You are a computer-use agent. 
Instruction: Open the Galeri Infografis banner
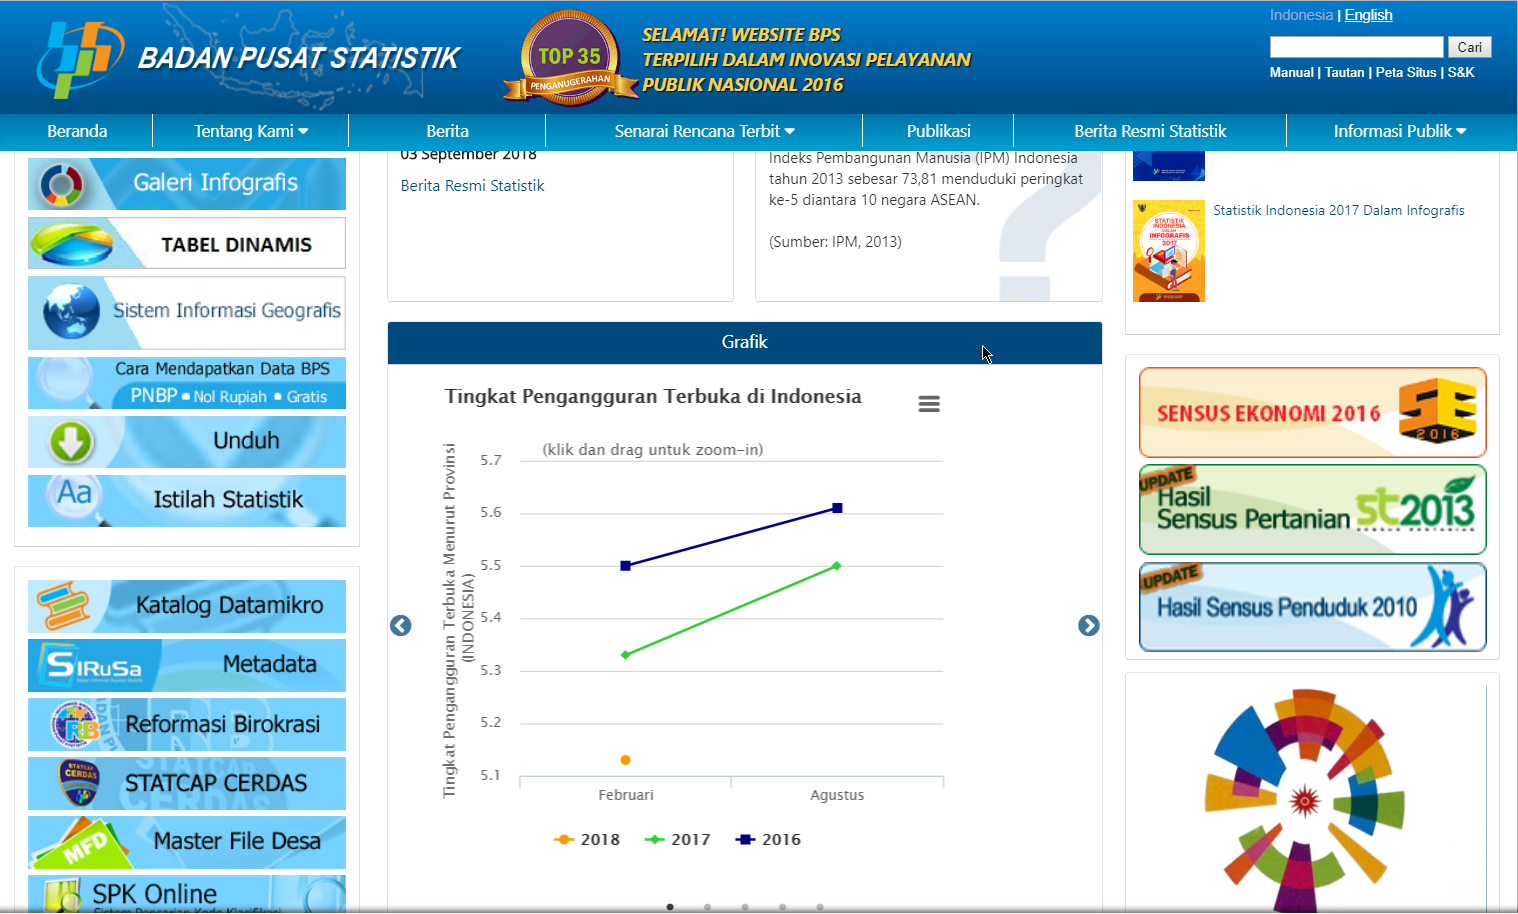click(187, 183)
